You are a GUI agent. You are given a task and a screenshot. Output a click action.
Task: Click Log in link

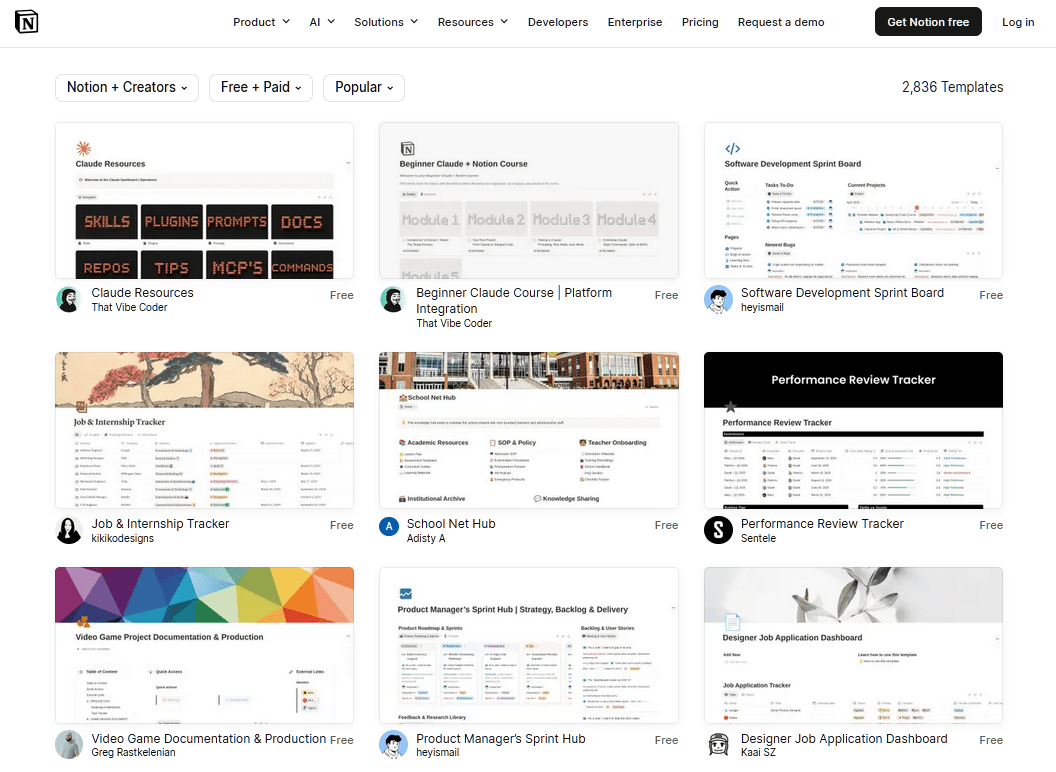1018,22
